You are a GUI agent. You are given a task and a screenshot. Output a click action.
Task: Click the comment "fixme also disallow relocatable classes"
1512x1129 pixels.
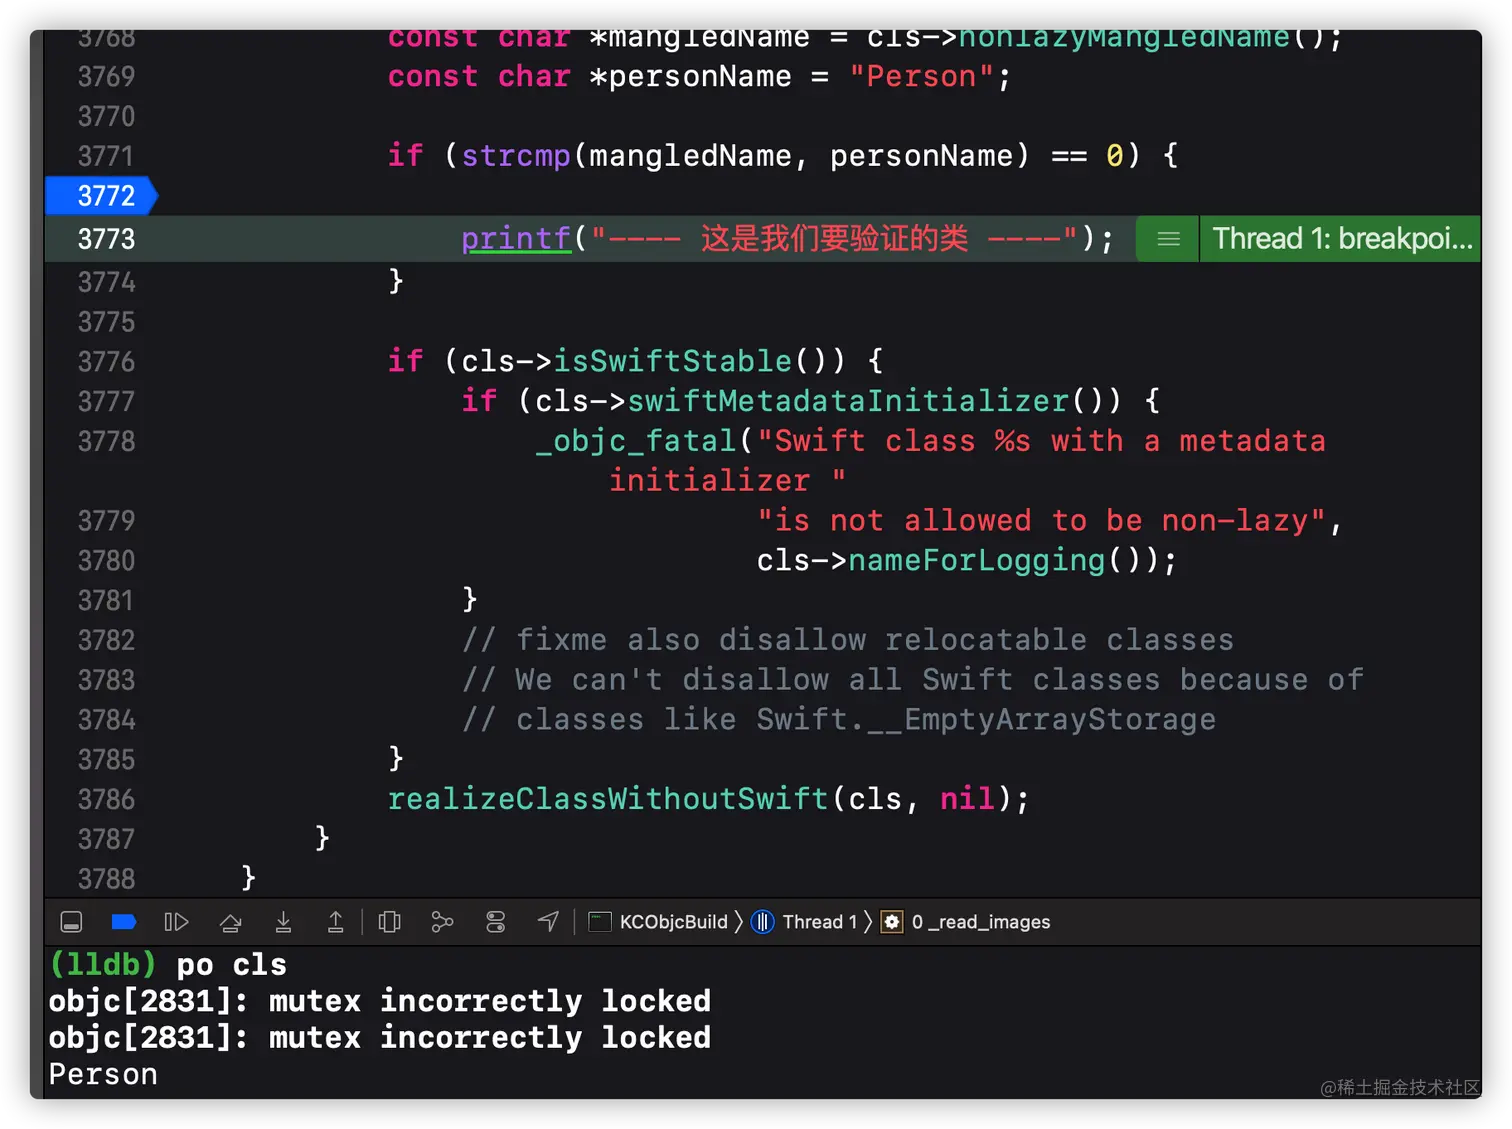click(x=848, y=640)
